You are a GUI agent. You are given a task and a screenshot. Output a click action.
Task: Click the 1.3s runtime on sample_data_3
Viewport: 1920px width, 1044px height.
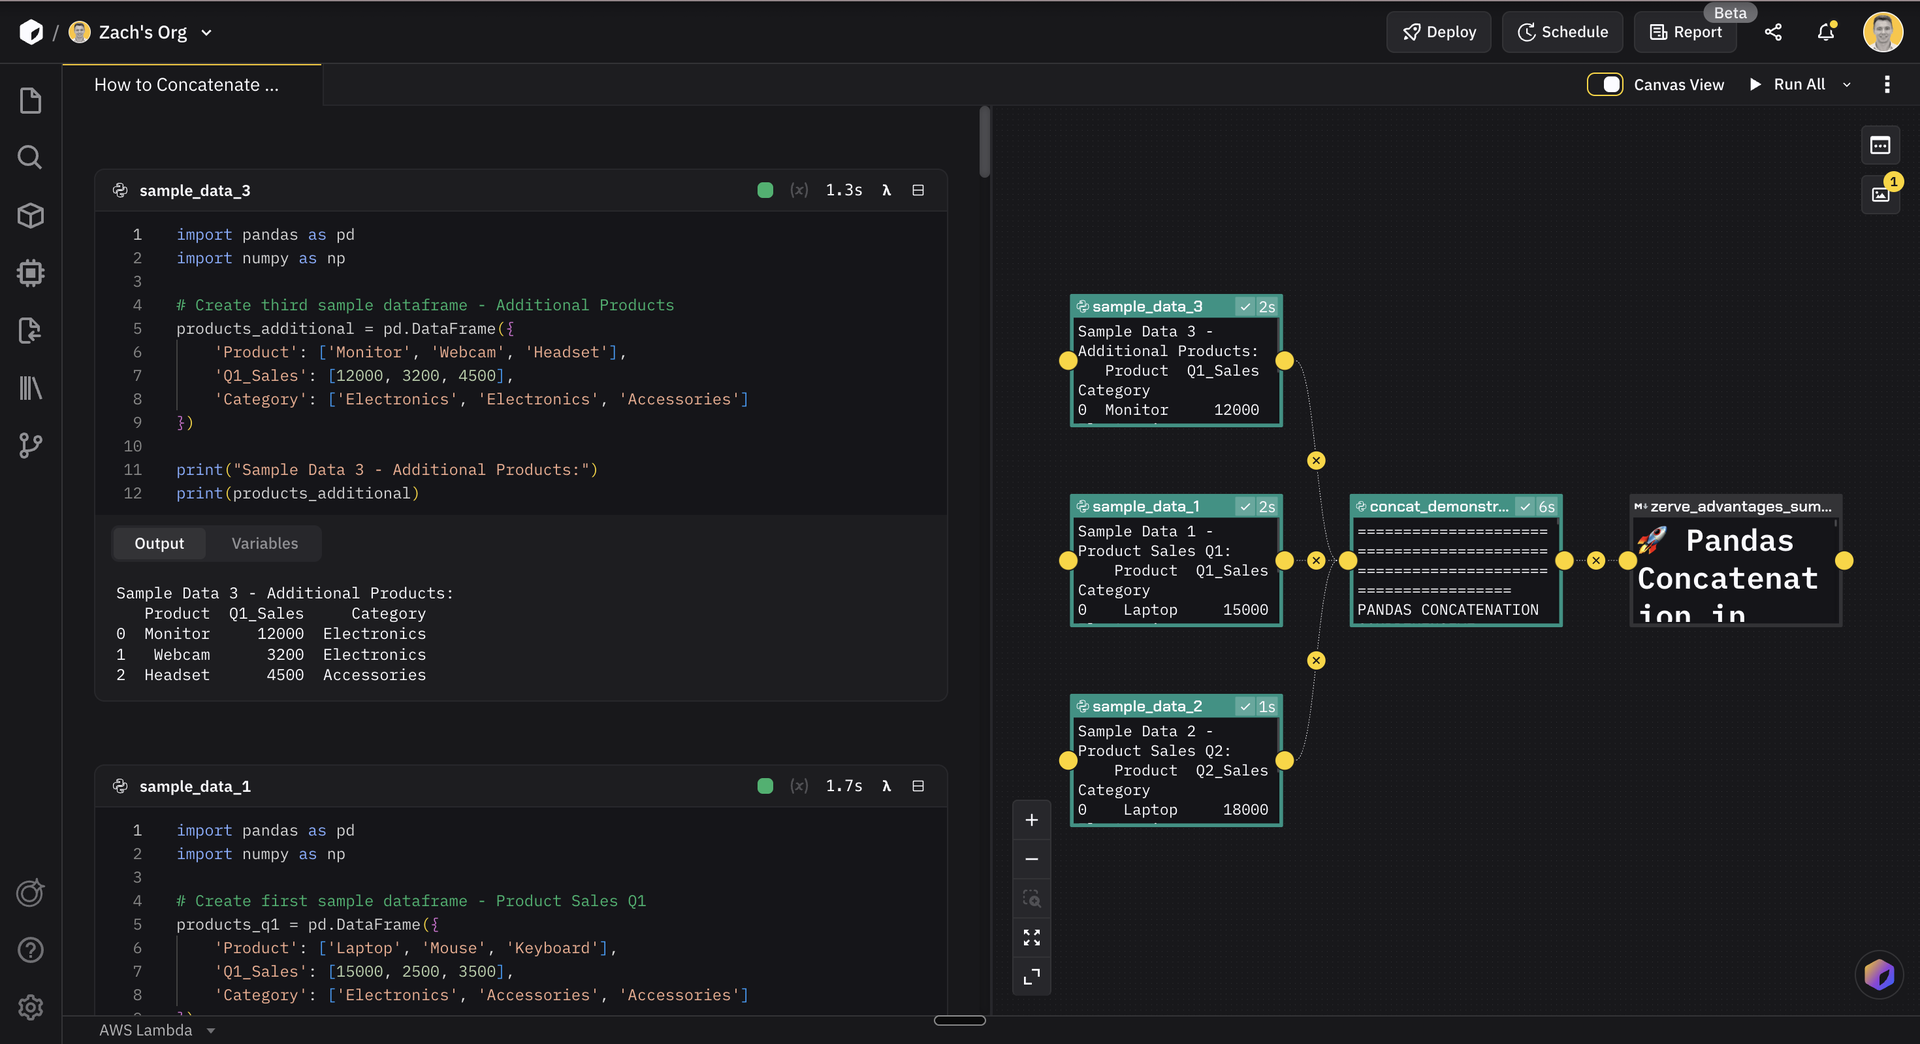(844, 190)
